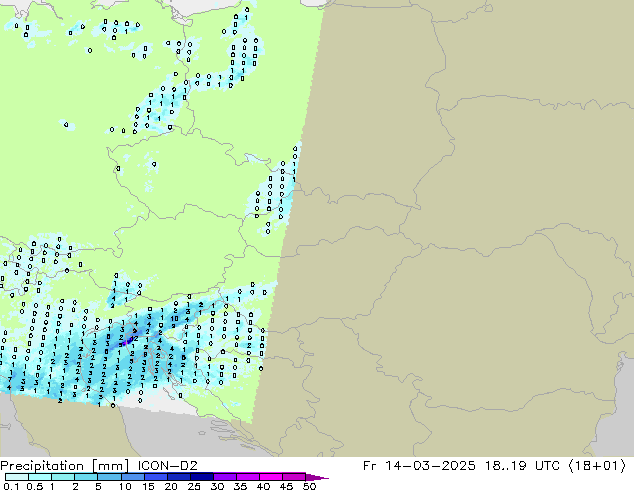Click the 40–45 mm magenta legend swatch

[271, 477]
